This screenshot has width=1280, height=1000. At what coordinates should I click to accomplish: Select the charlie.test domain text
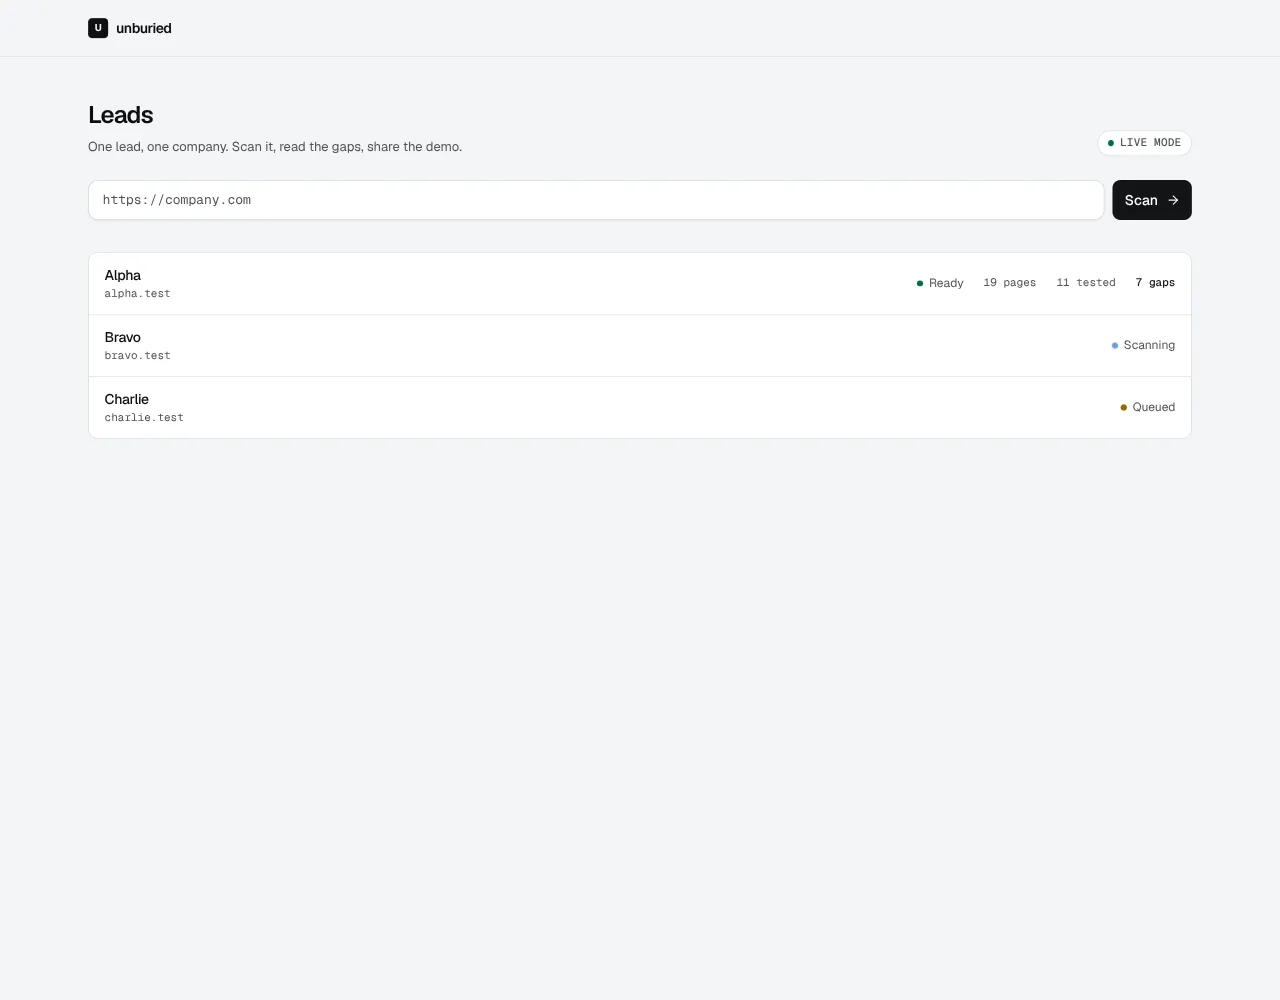pos(144,418)
